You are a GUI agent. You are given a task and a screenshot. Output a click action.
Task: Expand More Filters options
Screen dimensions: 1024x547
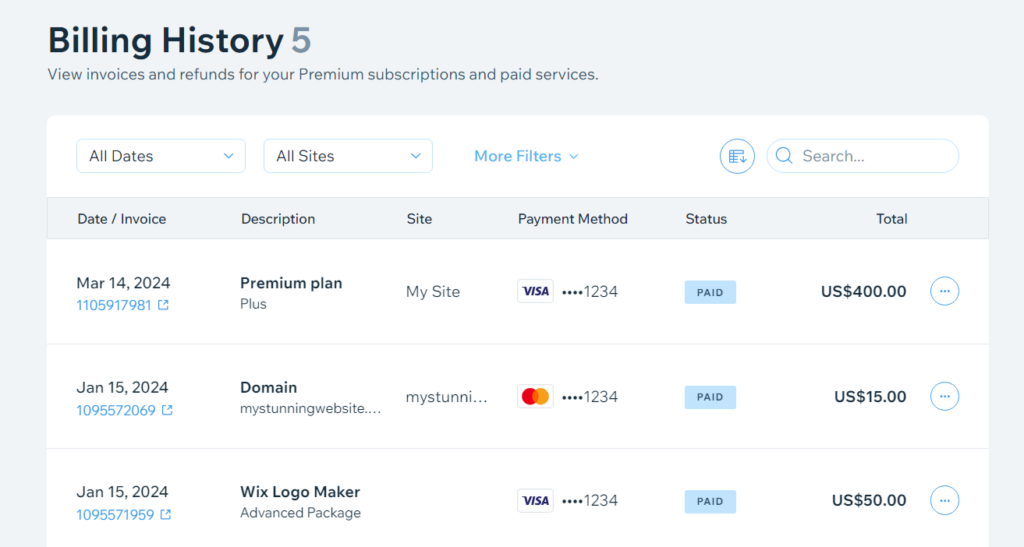point(526,156)
